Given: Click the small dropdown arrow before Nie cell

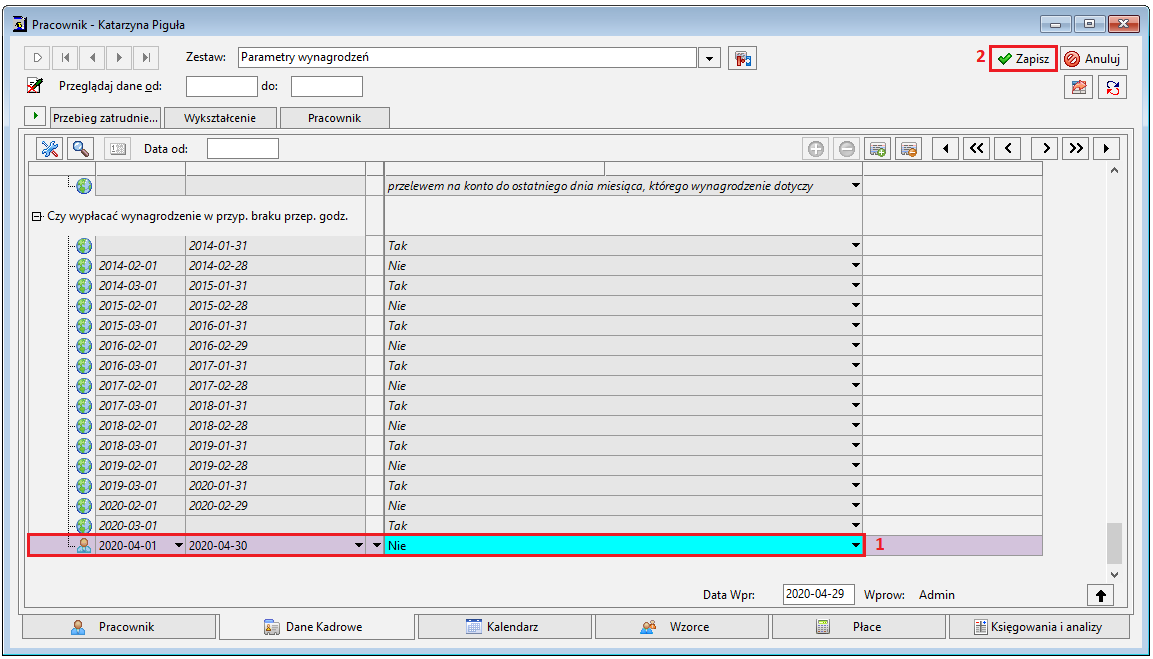Looking at the screenshot, I should point(377,546).
